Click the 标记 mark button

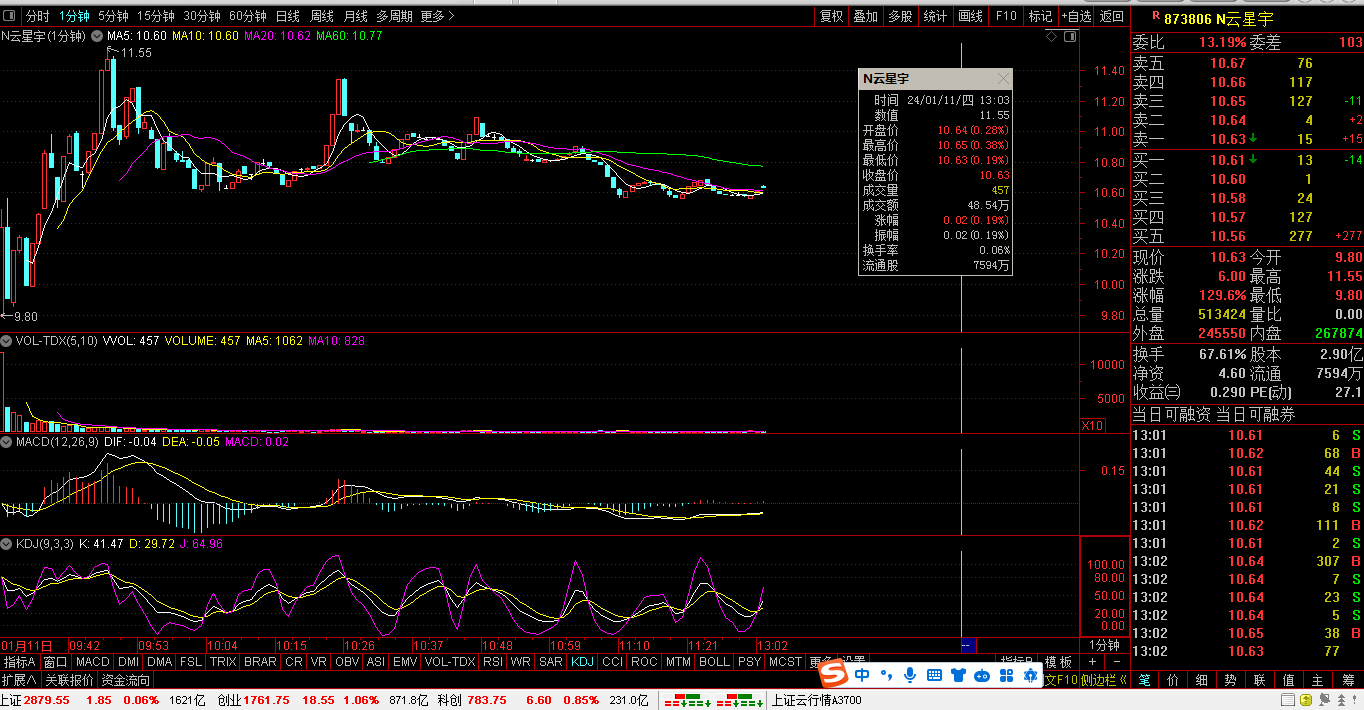[x=1041, y=16]
